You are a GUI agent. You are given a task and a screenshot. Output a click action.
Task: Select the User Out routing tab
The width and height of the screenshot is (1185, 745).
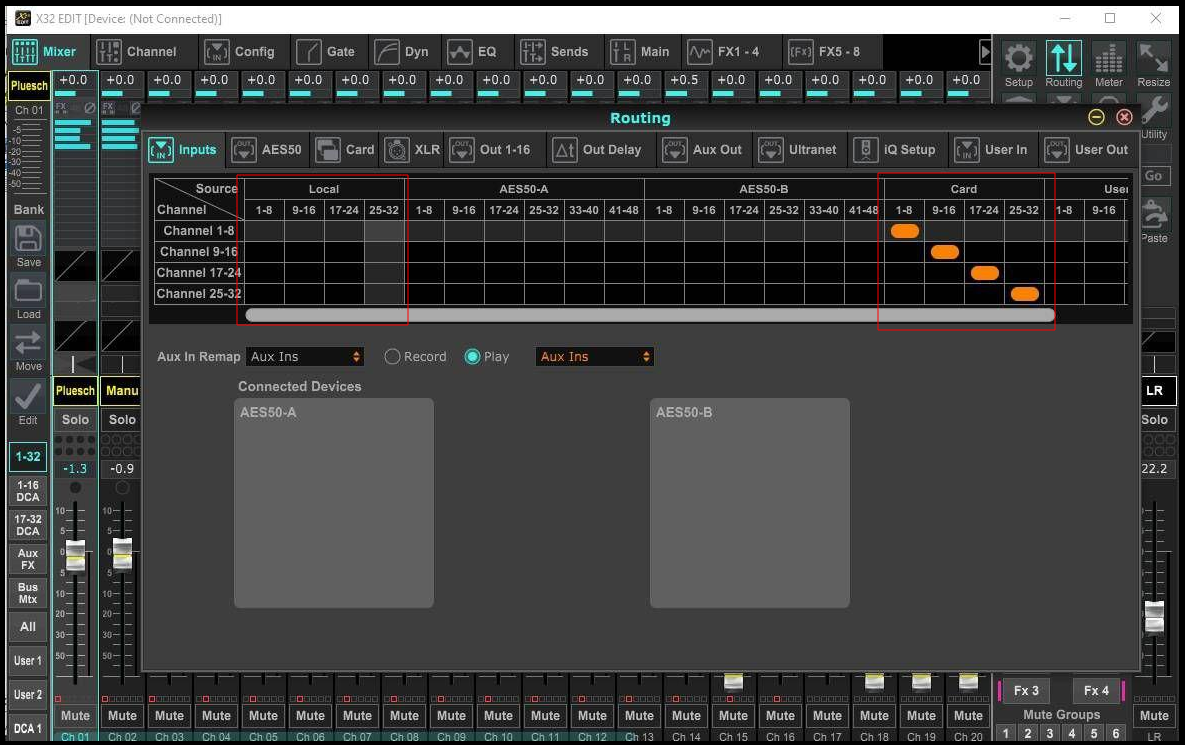click(1087, 150)
